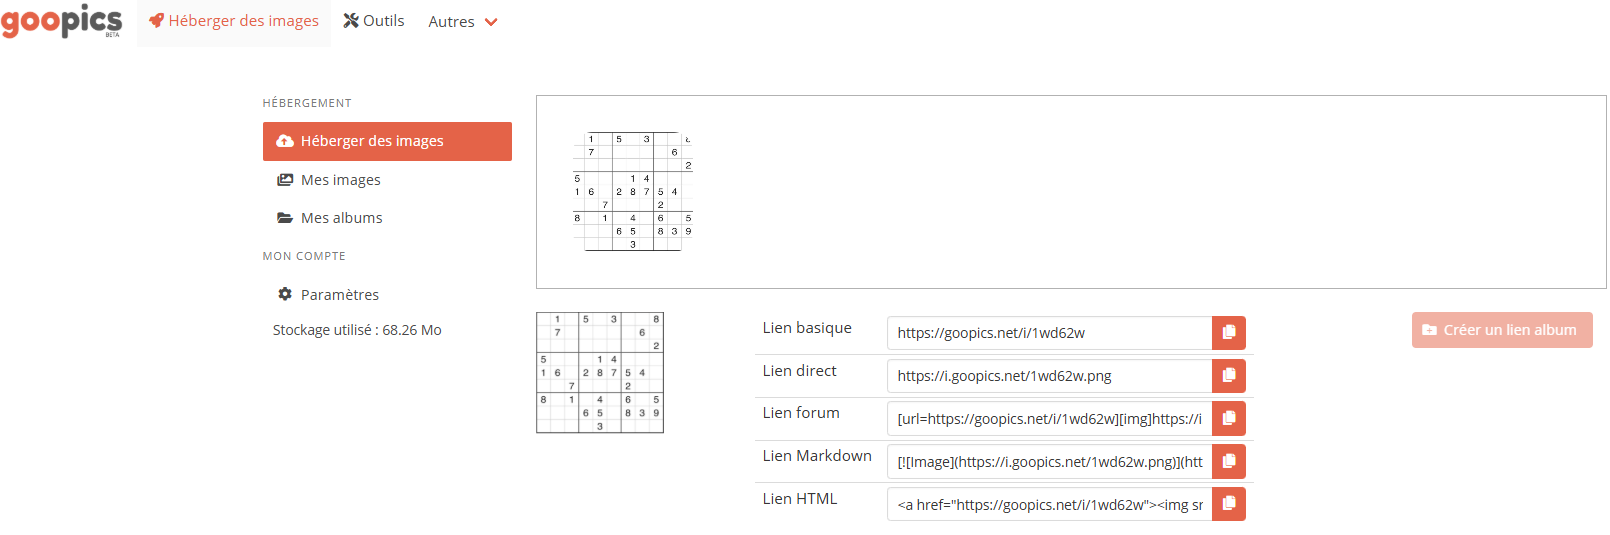Click the Mes albums folder icon
Image resolution: width=1610 pixels, height=535 pixels.
click(285, 218)
